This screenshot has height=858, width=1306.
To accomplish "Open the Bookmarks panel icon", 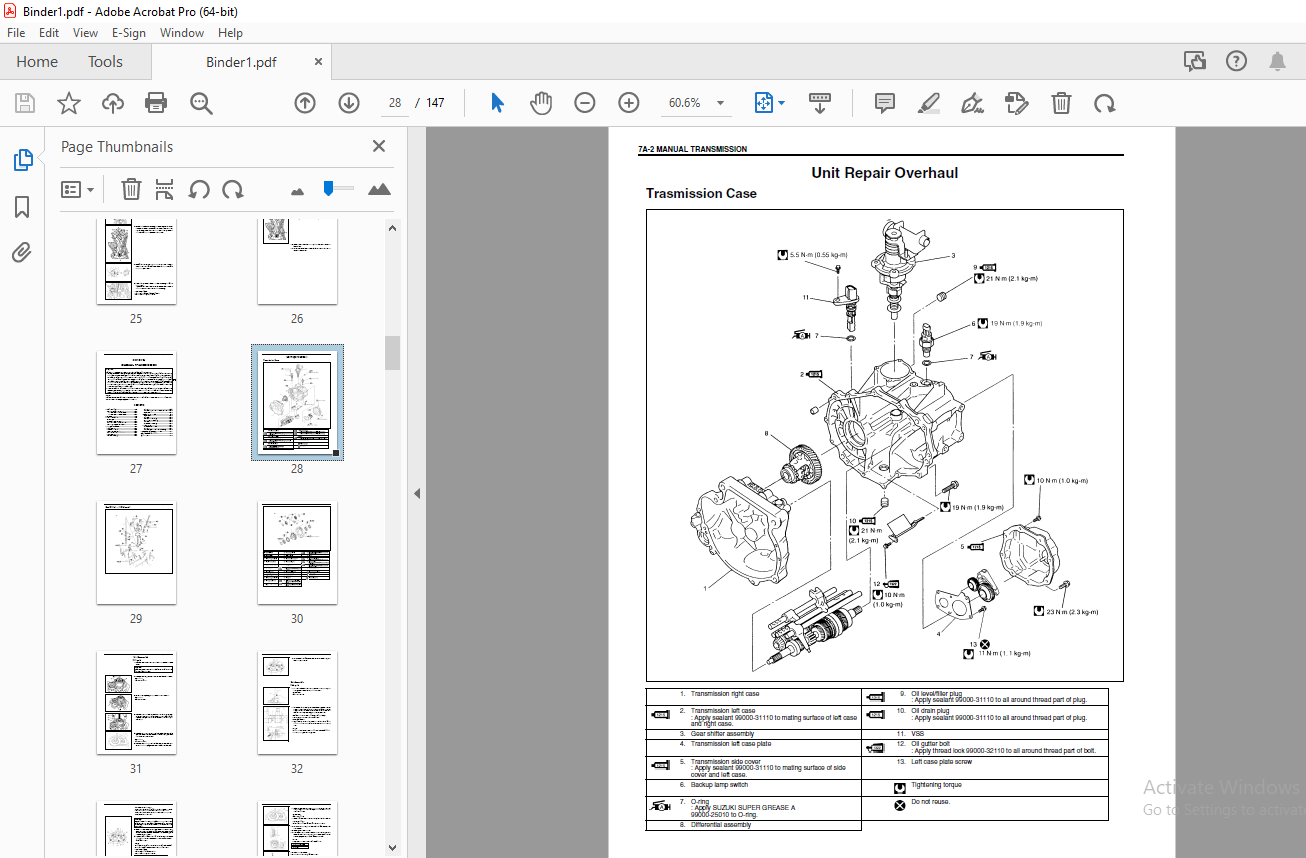I will pyautogui.click(x=22, y=207).
